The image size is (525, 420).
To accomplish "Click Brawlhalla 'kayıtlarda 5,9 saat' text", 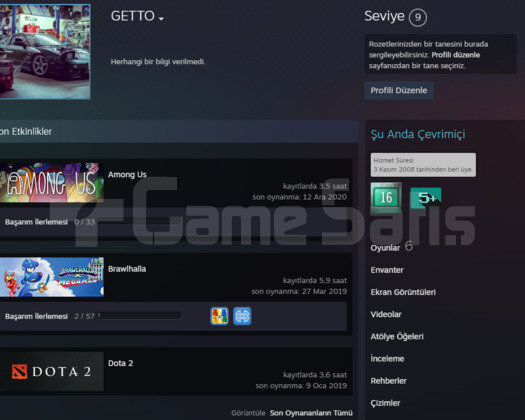I will pos(315,281).
